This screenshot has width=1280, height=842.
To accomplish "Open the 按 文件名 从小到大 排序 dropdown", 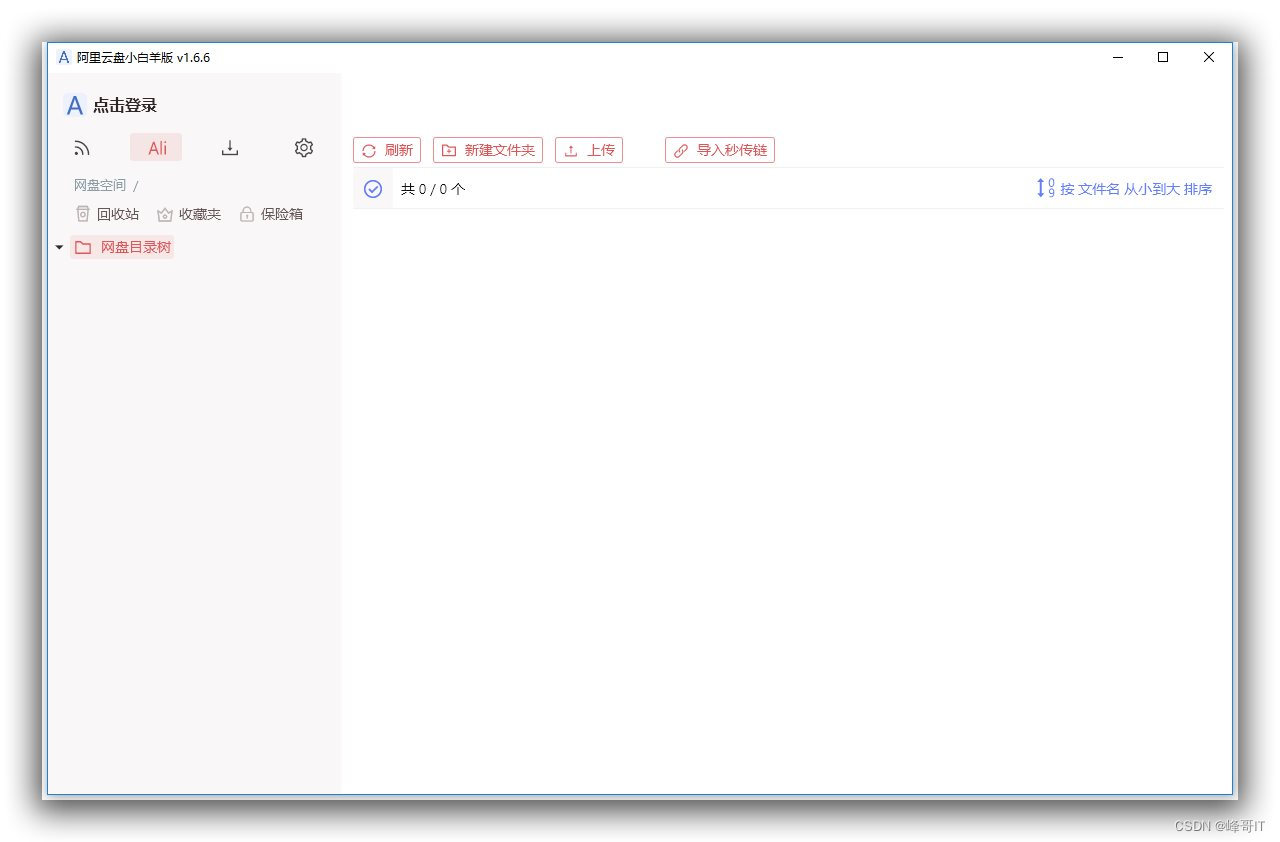I will pos(1124,188).
